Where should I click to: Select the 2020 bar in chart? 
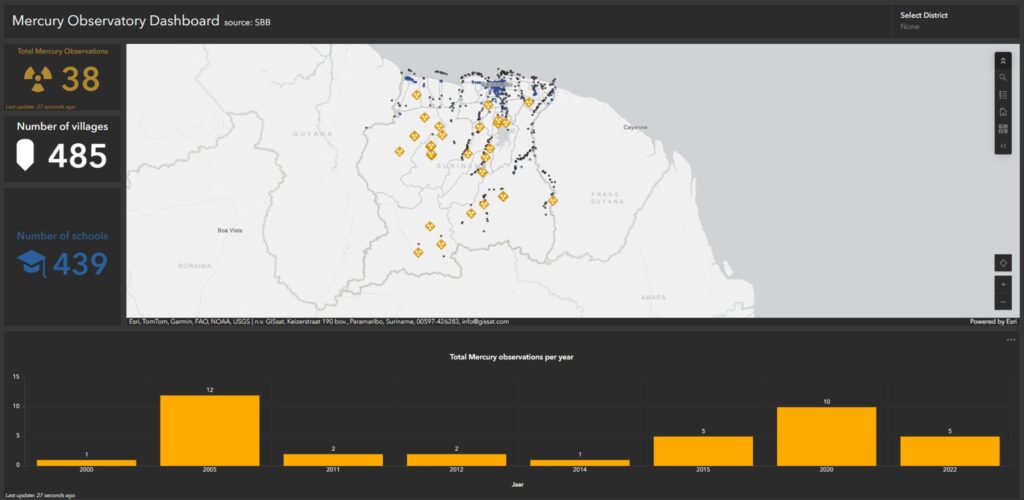(826, 436)
